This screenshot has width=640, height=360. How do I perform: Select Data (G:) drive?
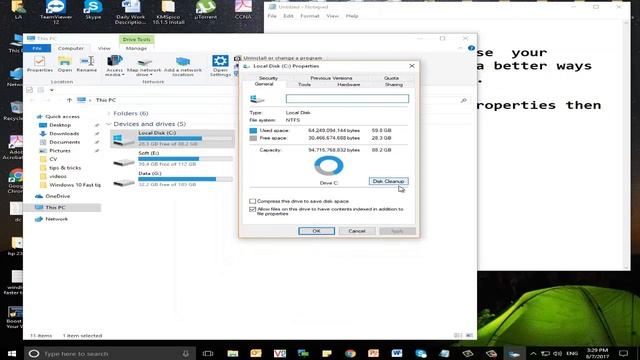point(172,179)
